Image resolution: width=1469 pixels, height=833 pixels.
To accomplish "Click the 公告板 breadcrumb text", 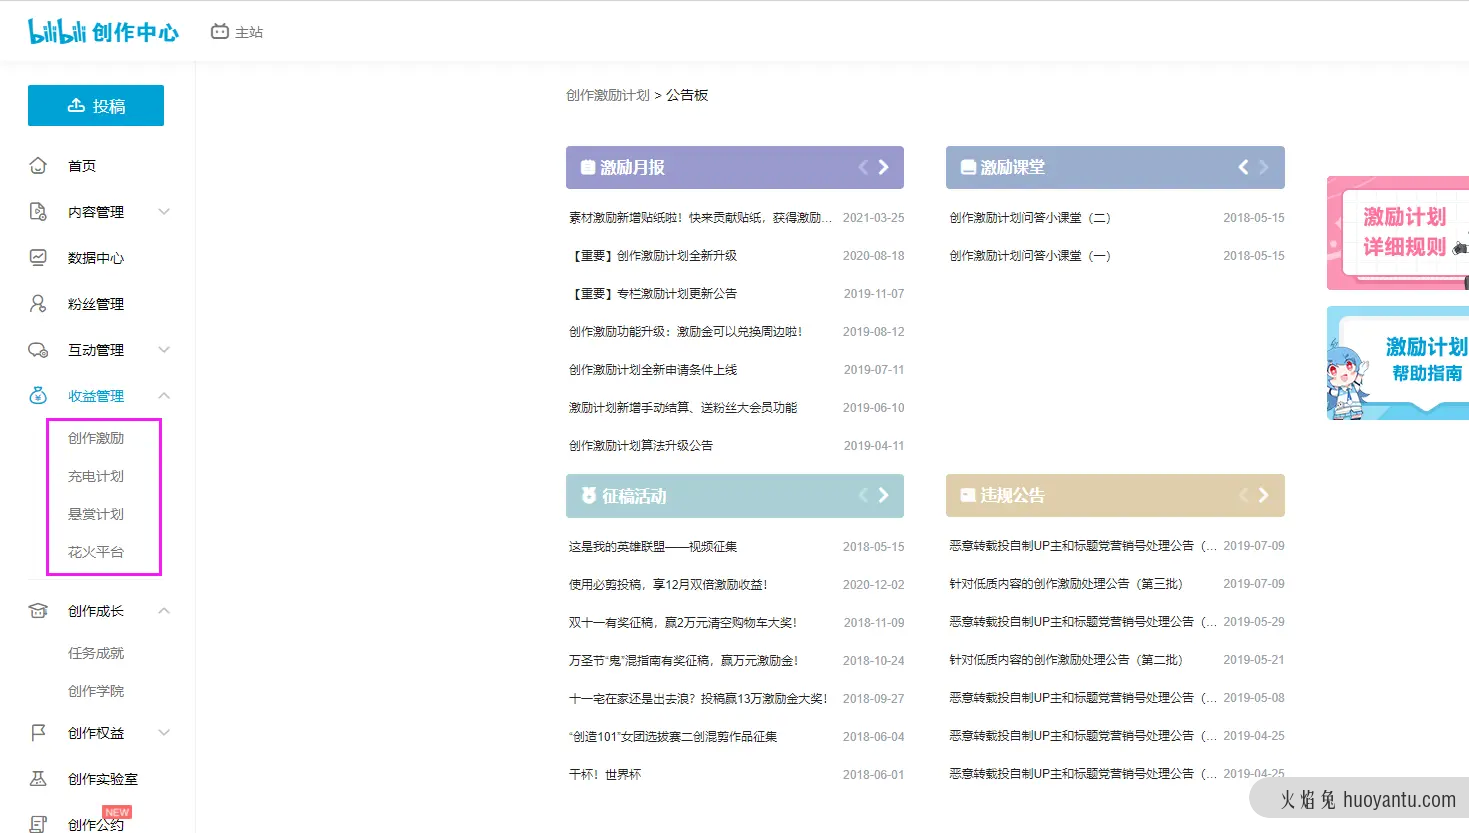I will pyautogui.click(x=687, y=95).
